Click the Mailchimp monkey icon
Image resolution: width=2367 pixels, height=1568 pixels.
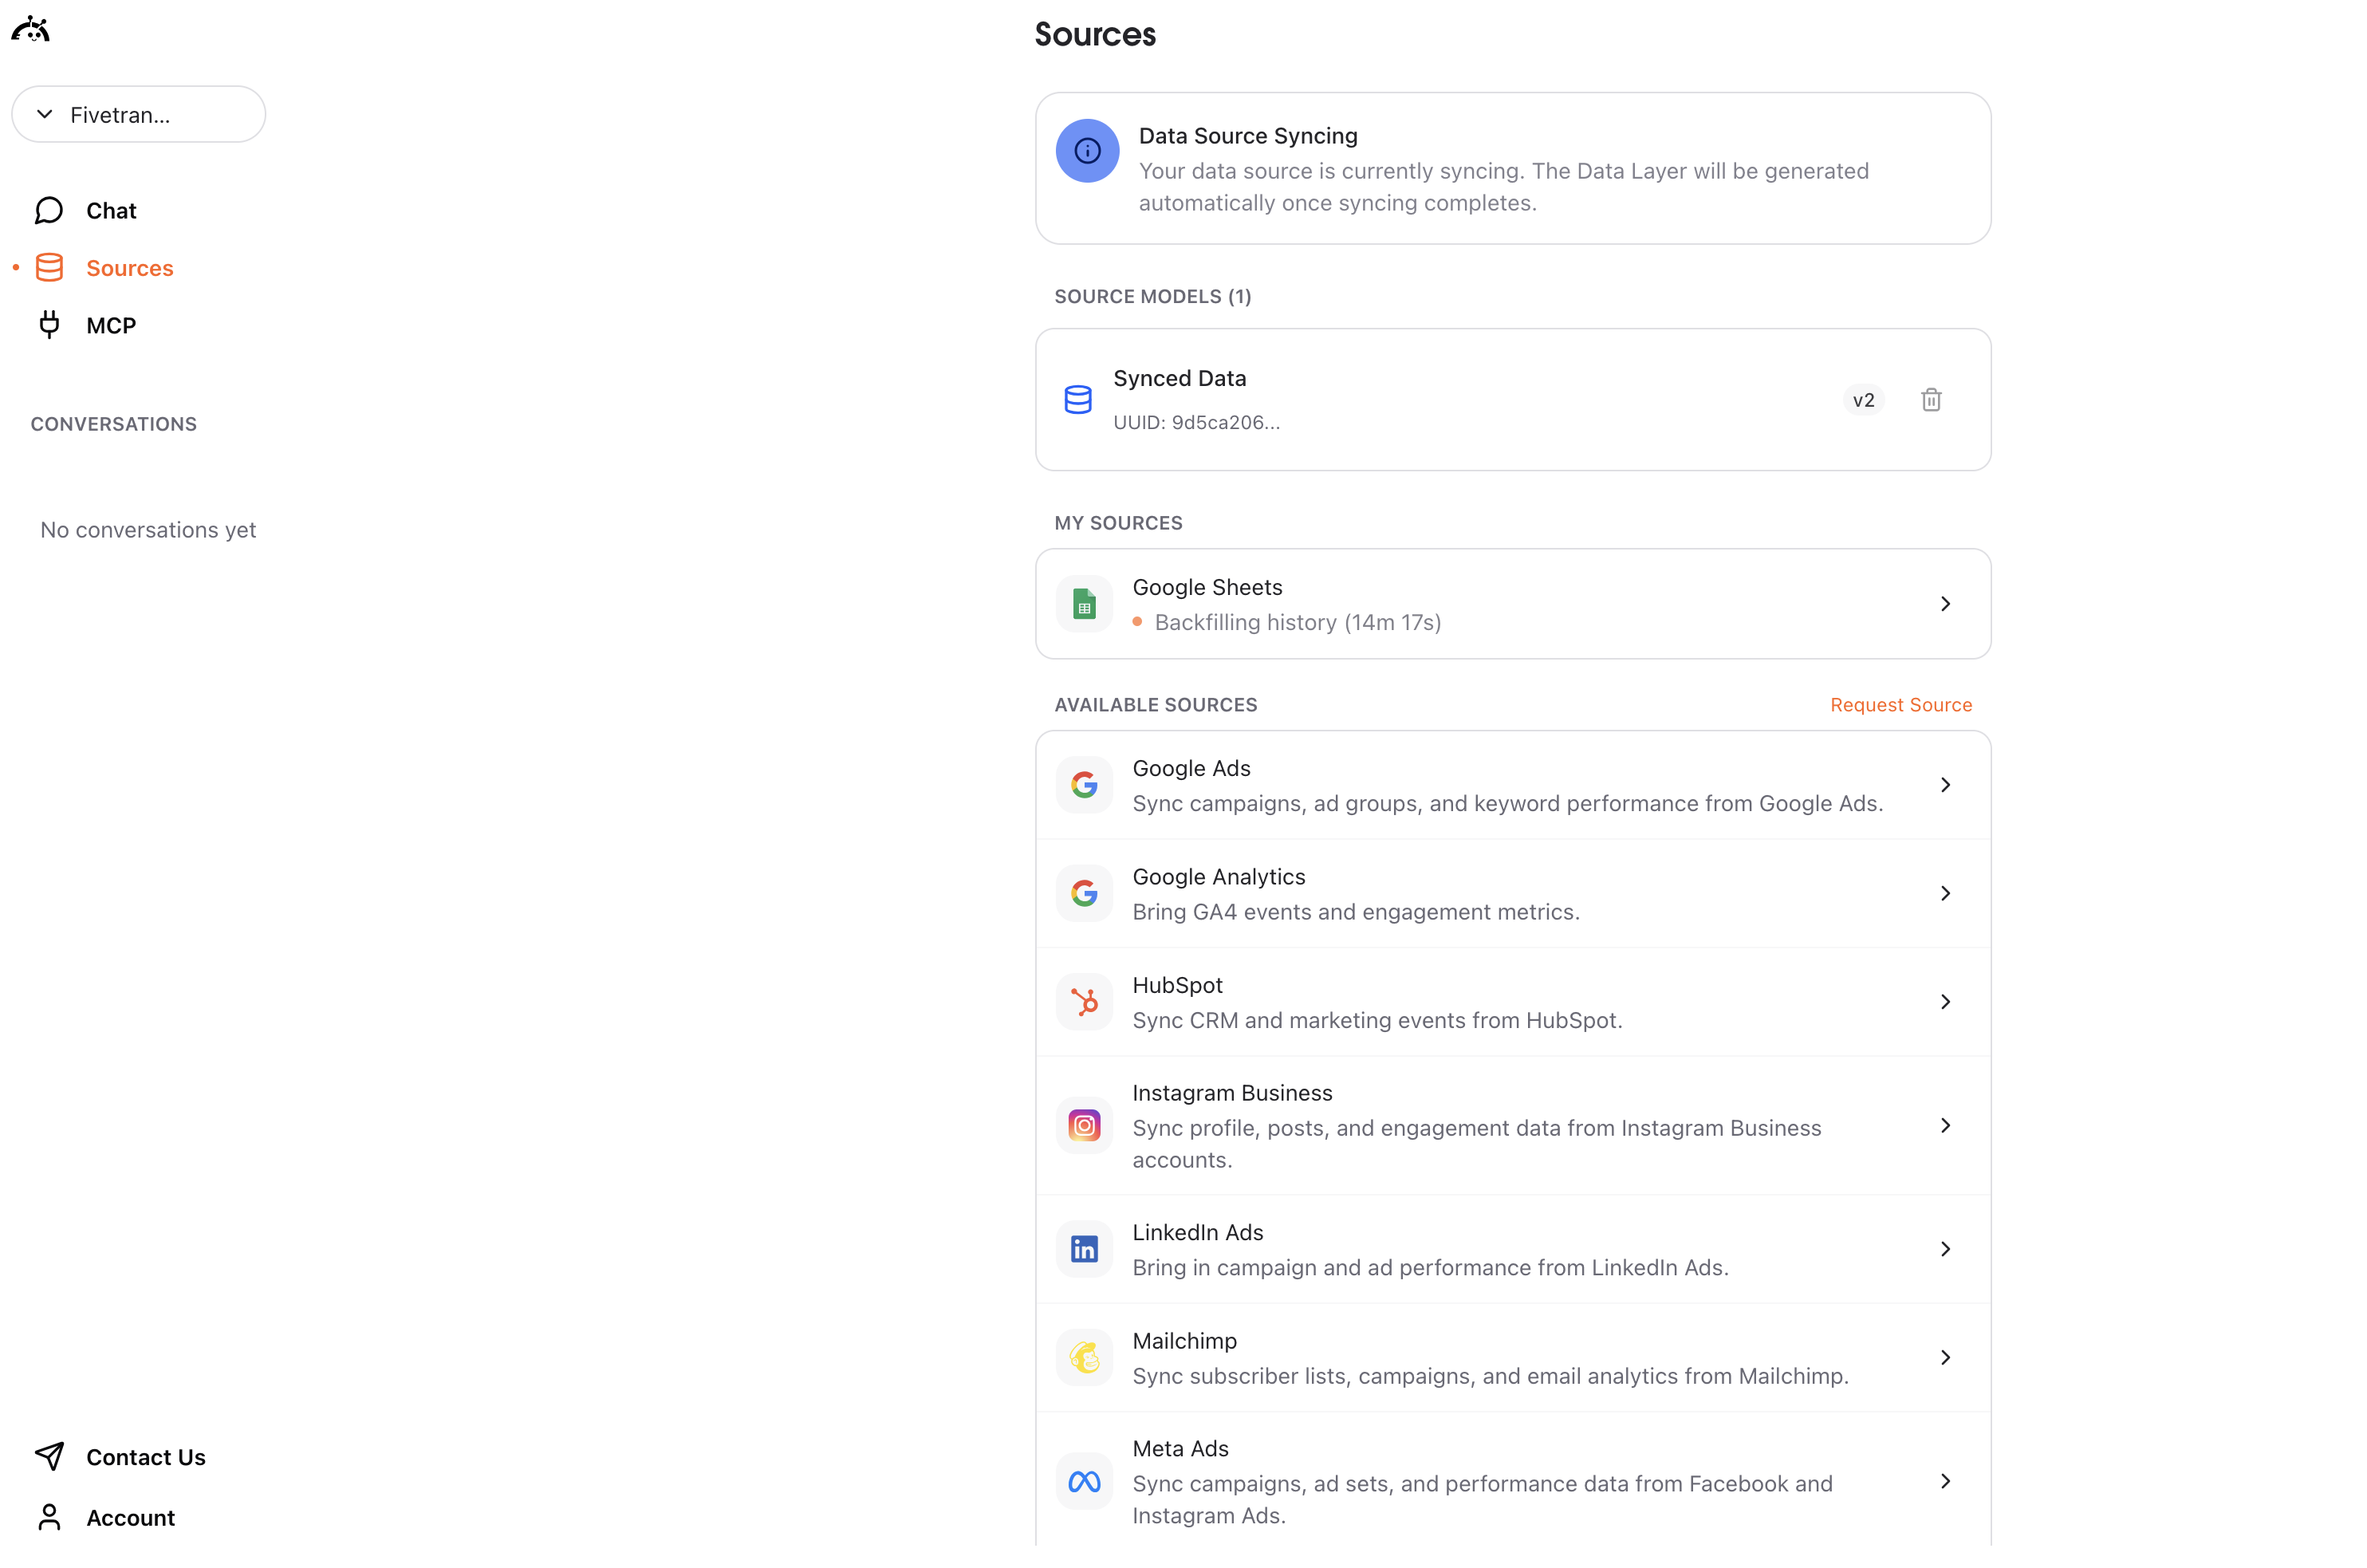1084,1357
